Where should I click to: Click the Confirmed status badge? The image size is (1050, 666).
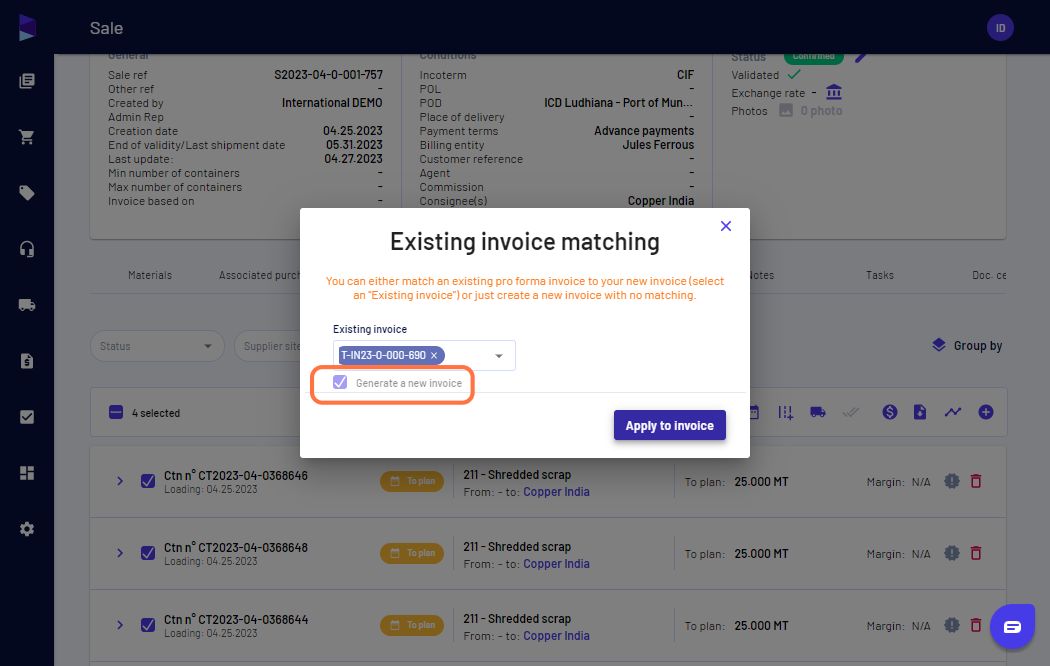[814, 58]
